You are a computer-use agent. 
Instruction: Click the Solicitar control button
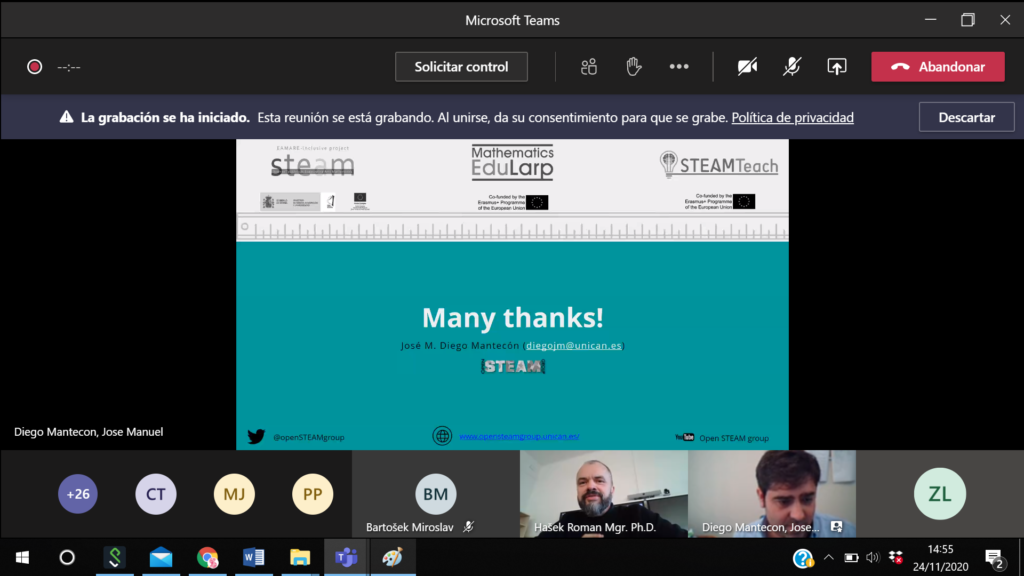(x=461, y=67)
